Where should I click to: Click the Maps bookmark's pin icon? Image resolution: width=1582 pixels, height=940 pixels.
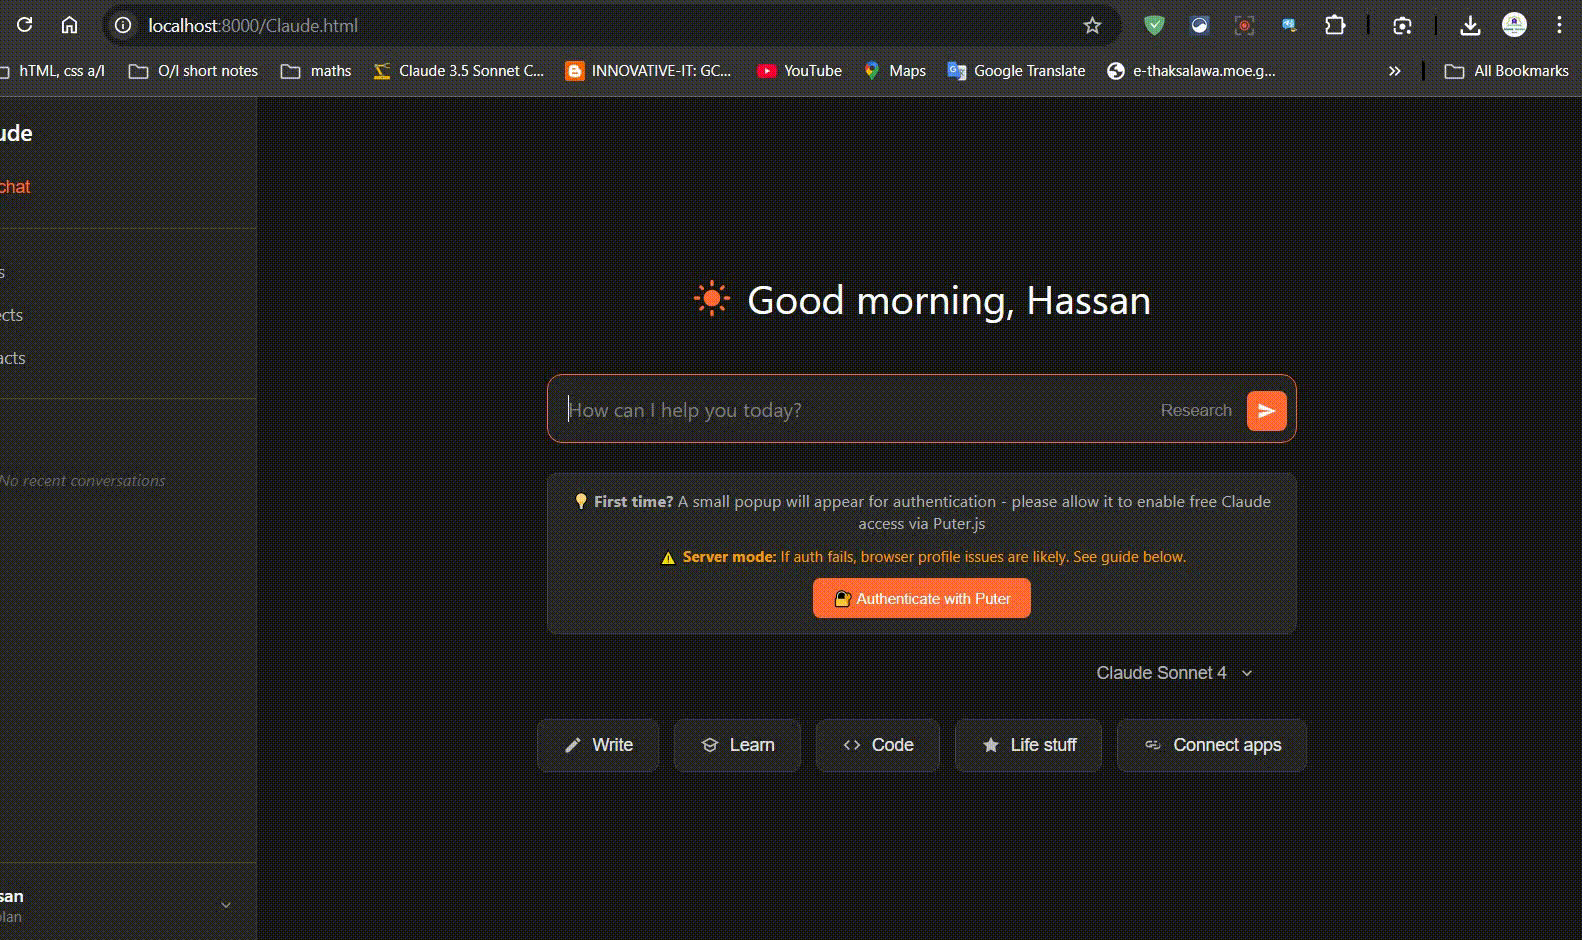tap(872, 71)
